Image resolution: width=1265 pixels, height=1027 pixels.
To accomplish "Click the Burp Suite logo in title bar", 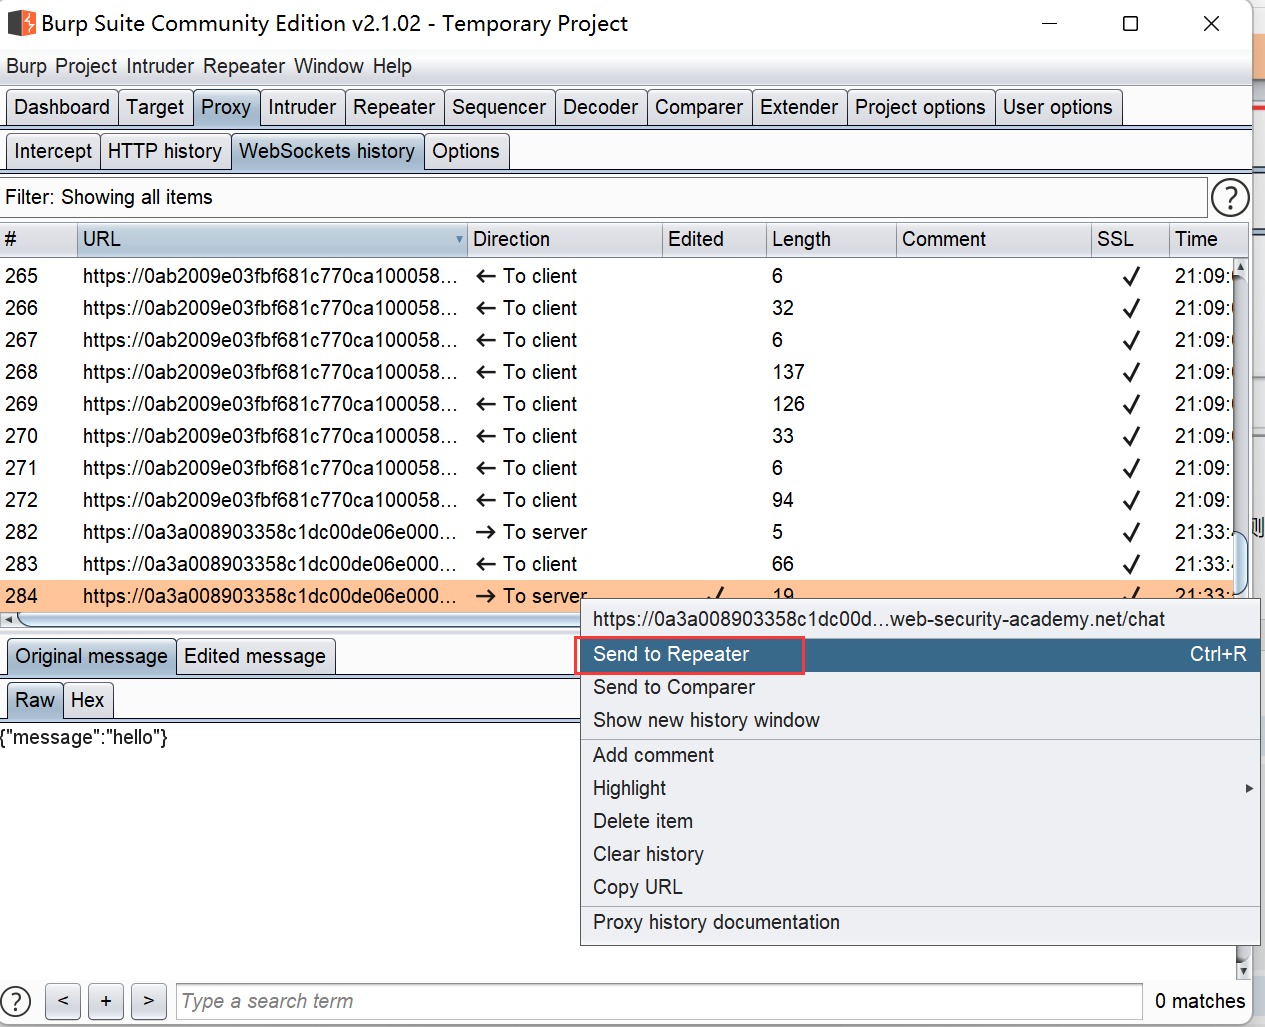I will click(21, 23).
